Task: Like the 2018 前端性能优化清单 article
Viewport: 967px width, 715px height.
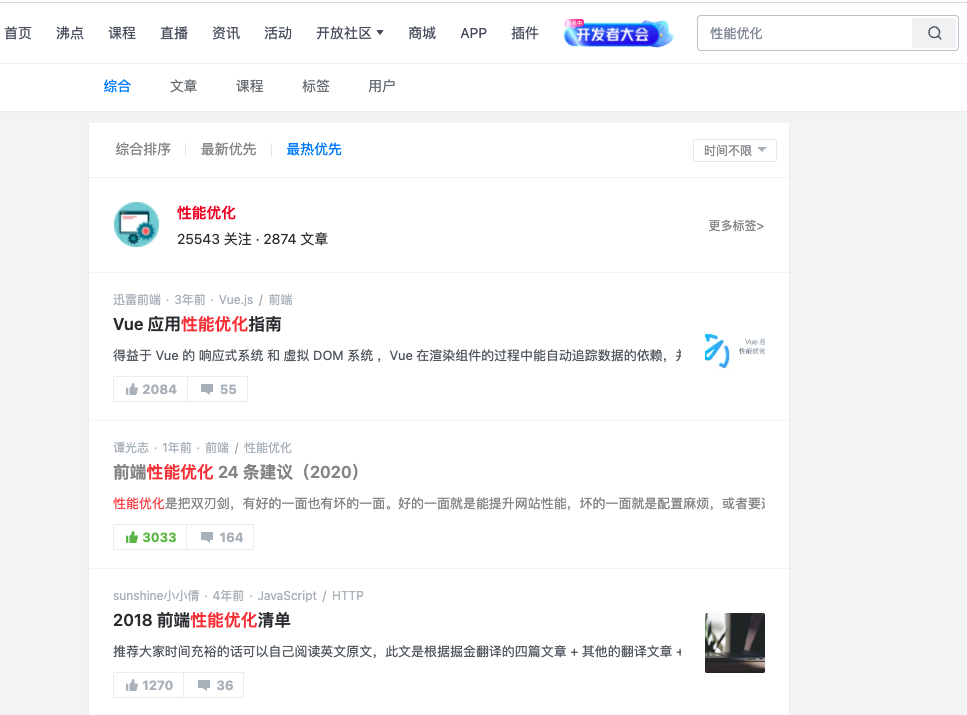Action: (x=149, y=685)
